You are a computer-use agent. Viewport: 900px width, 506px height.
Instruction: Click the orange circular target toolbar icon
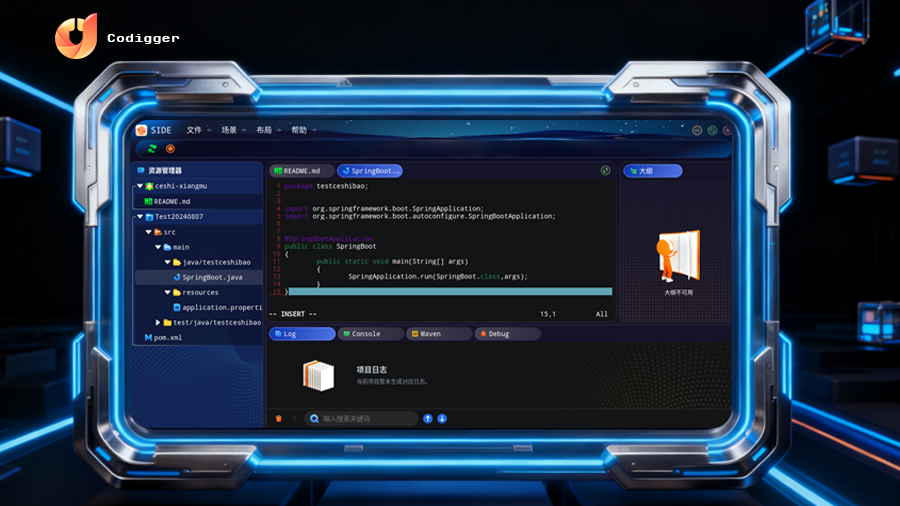pos(170,149)
